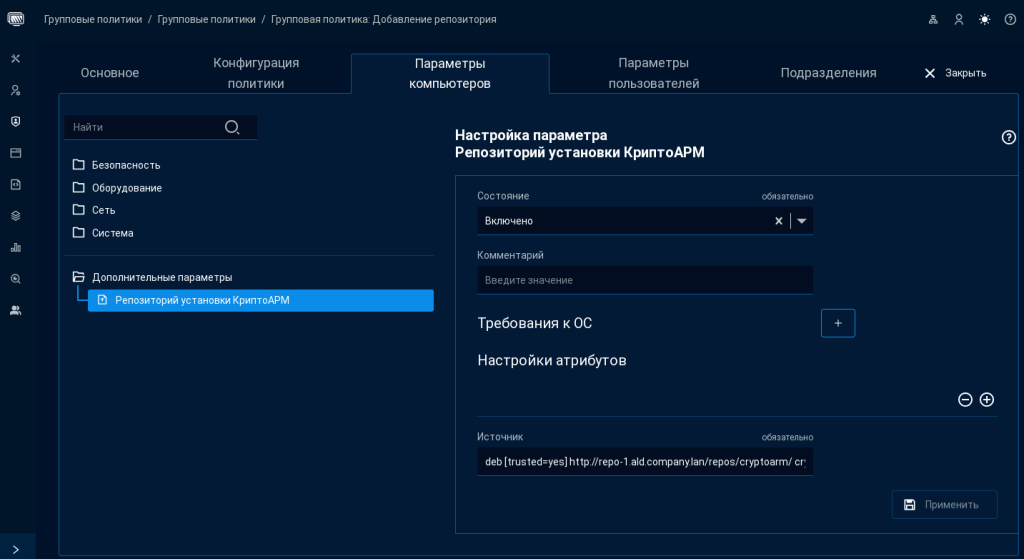This screenshot has width=1024, height=559.
Task: Clear the Состояние value with the X
Action: (x=778, y=221)
